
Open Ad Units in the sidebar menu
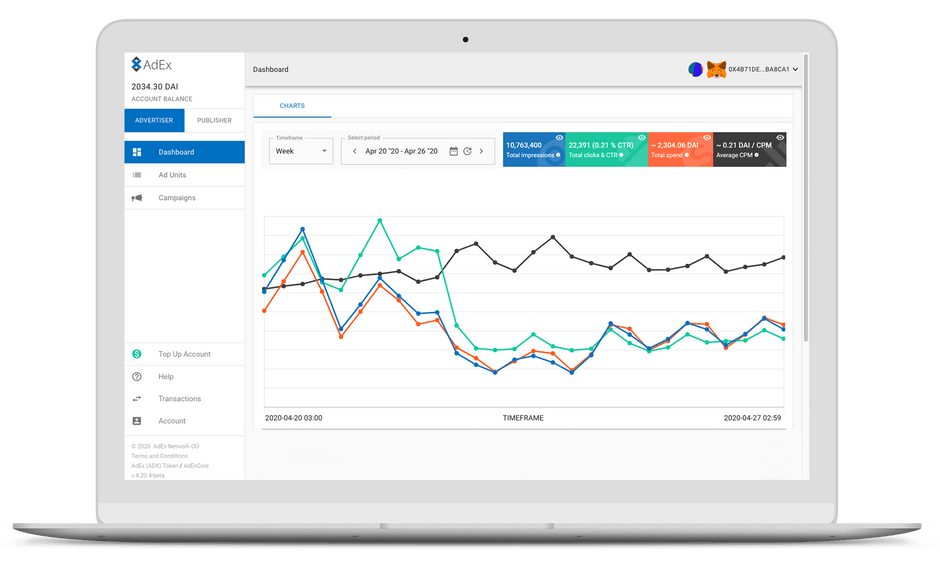click(x=185, y=175)
